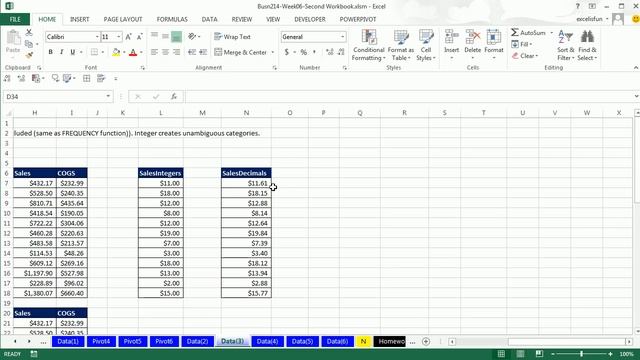This screenshot has width=640, height=360.
Task: Decrease font size with the small A icon
Action: coord(139,37)
